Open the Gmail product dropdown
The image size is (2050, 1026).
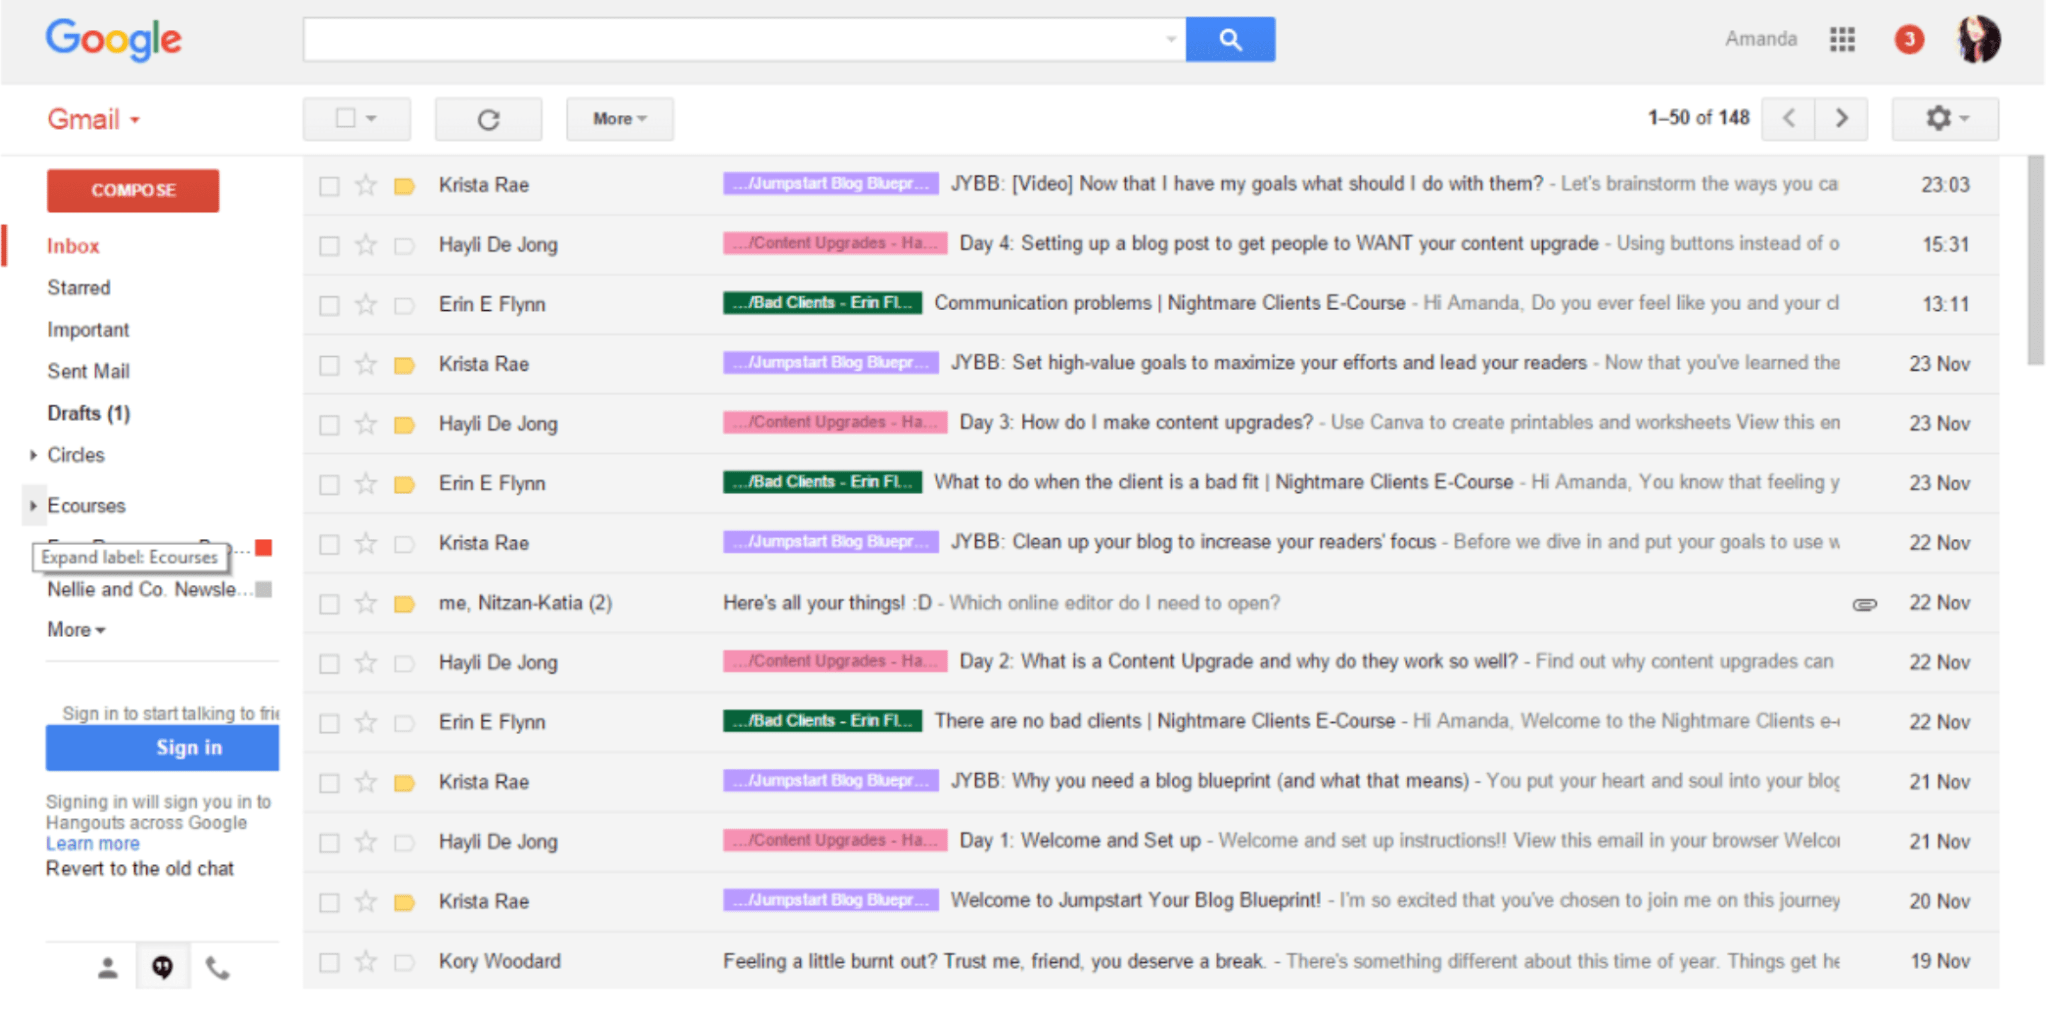click(x=94, y=120)
